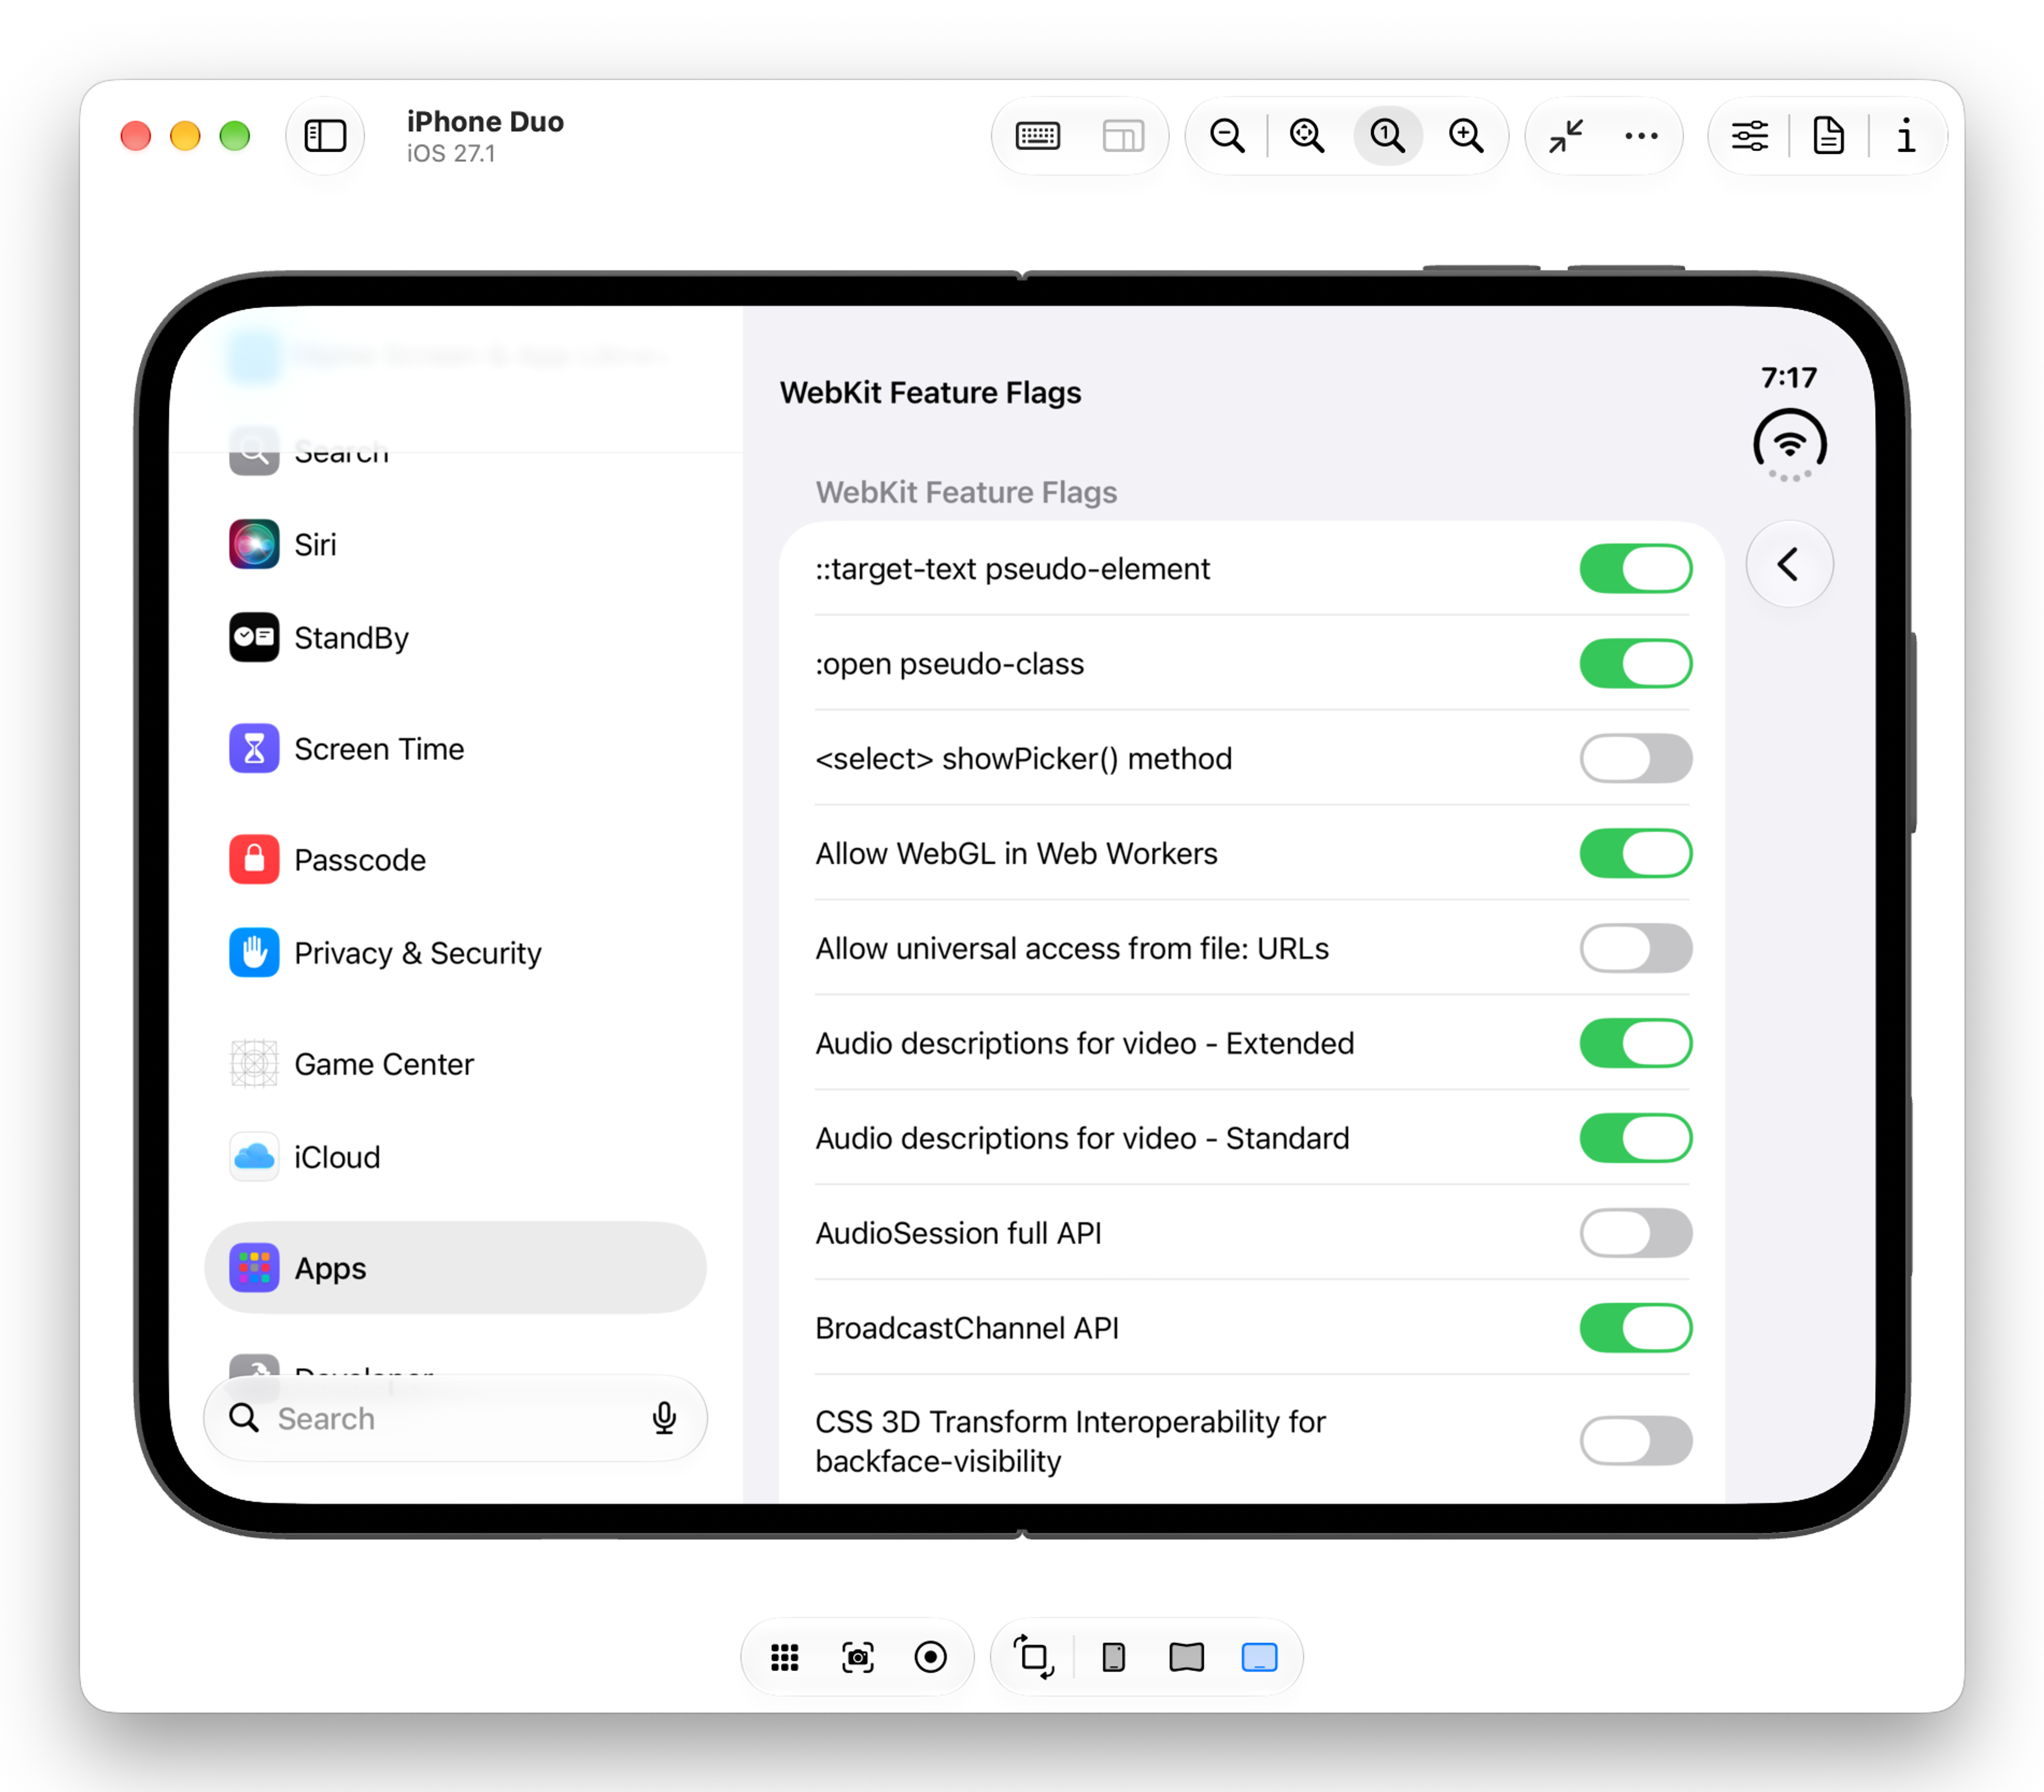Open Screen Time in sidebar
Viewport: 2044px width, 1792px height.
pyautogui.click(x=455, y=748)
